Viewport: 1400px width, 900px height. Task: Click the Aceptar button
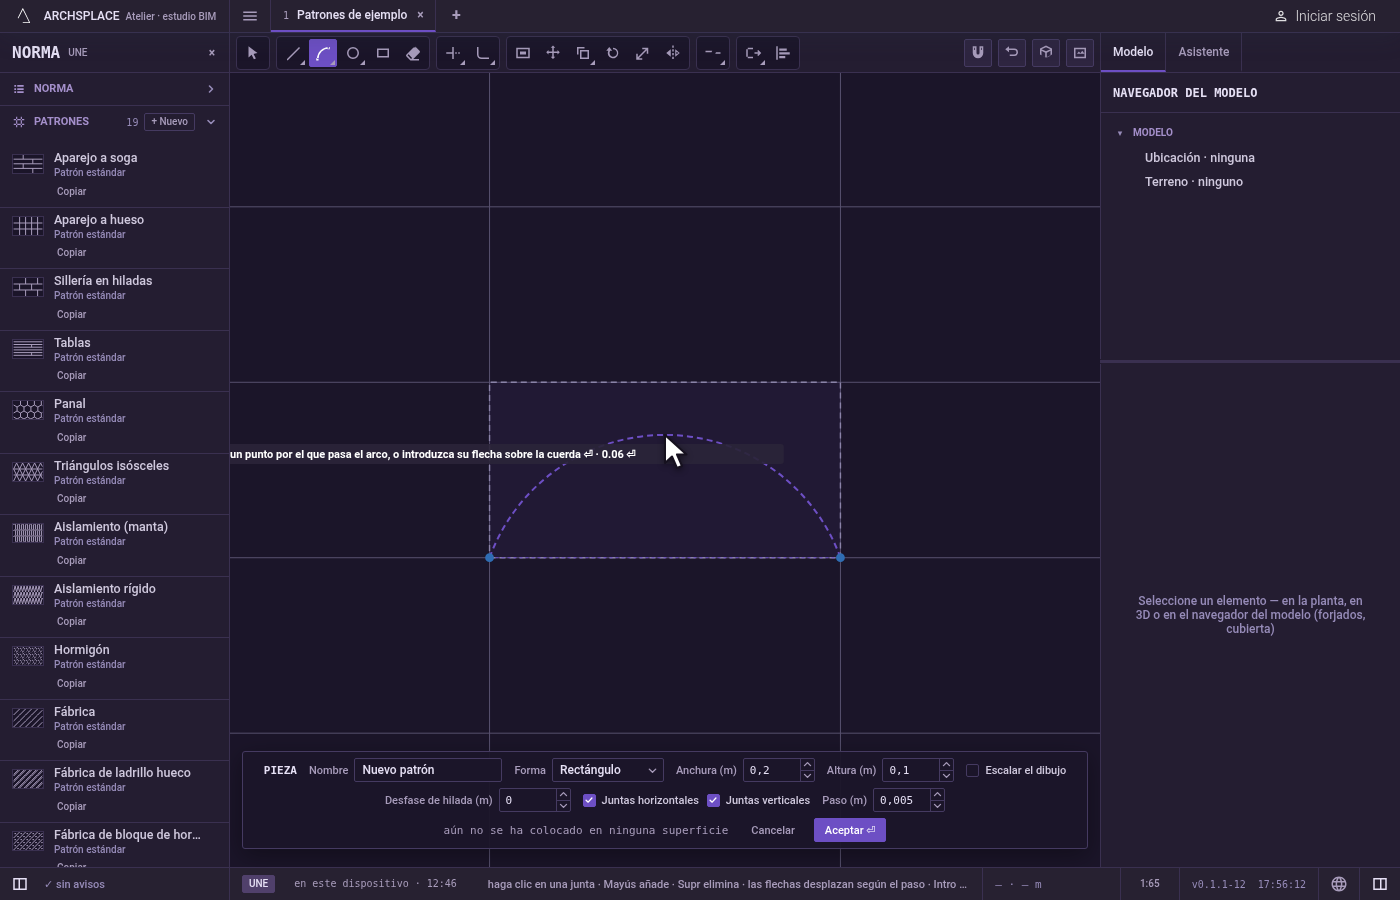(x=850, y=830)
